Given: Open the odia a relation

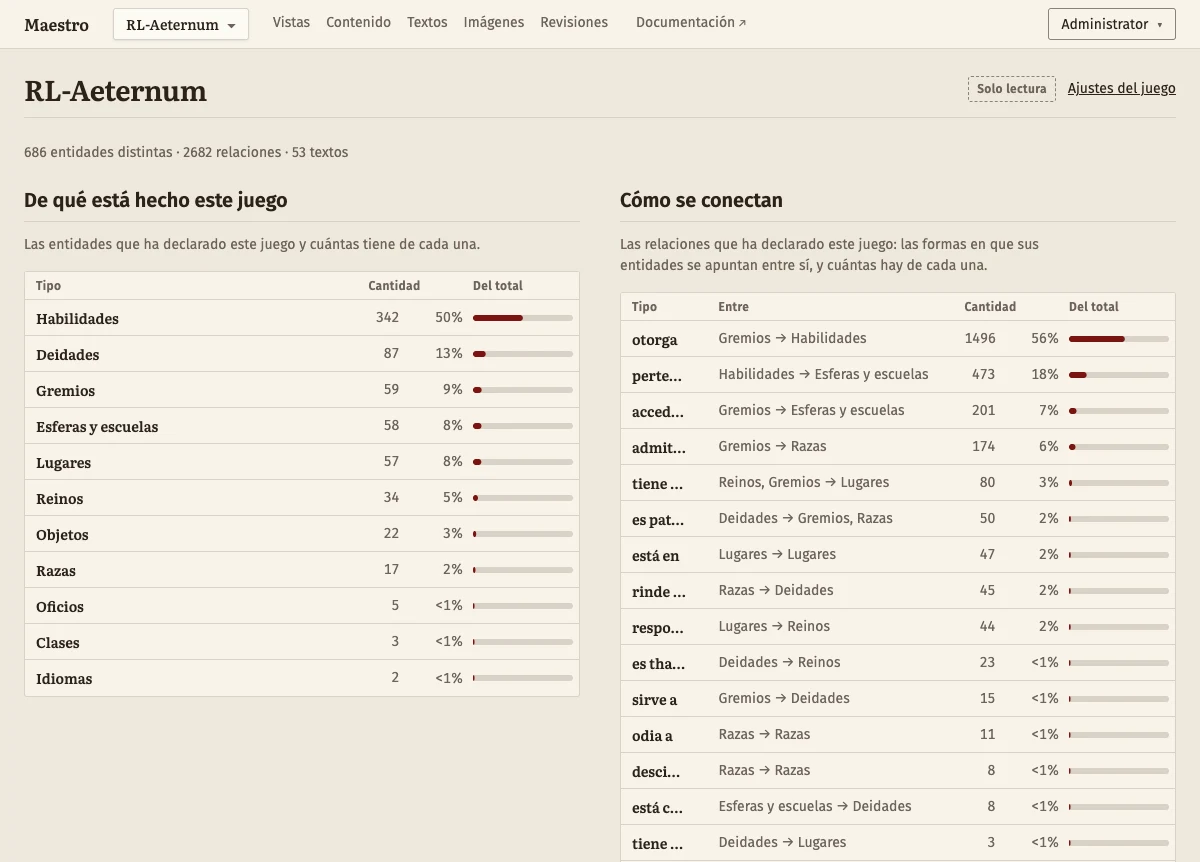Looking at the screenshot, I should pos(652,736).
